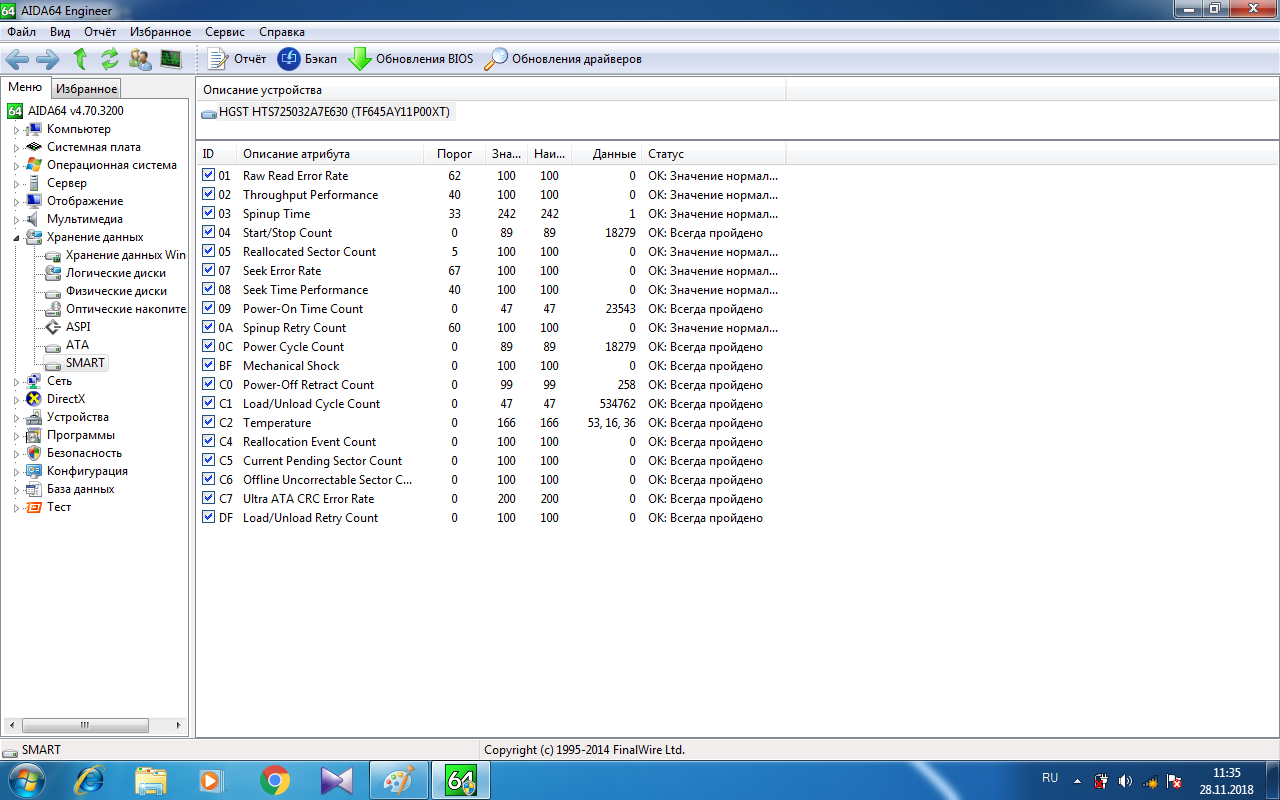Expand the Сеть tree node
Screen dimensions: 1280x800
coord(16,381)
